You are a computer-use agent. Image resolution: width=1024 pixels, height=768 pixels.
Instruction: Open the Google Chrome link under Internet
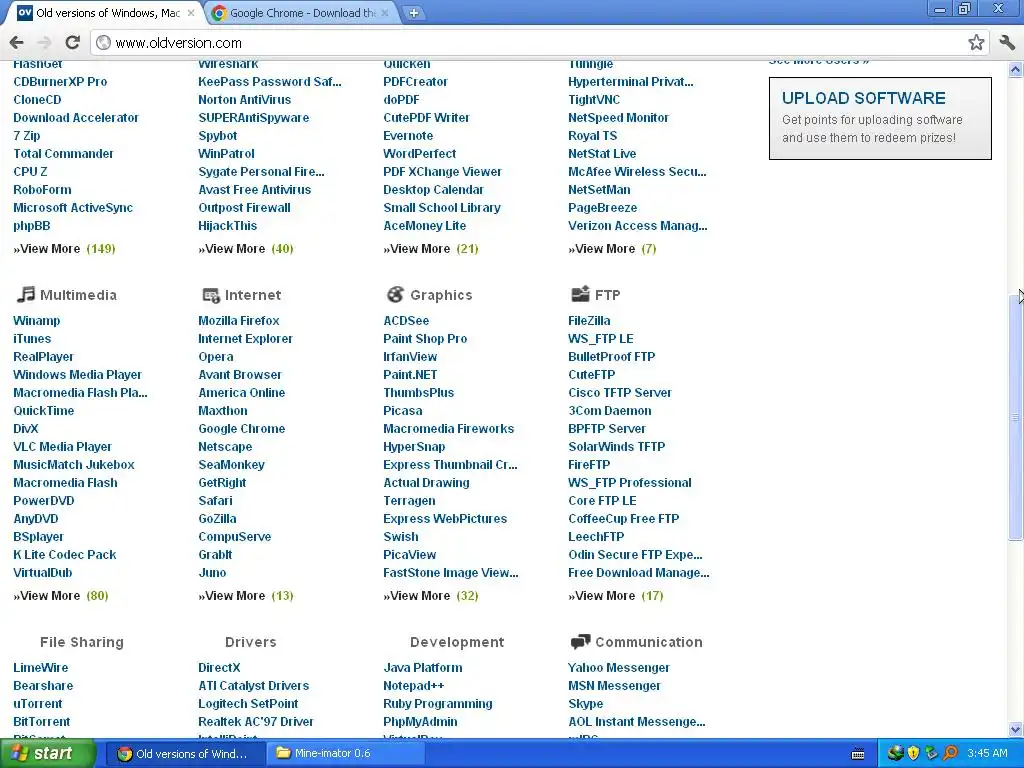tap(242, 429)
